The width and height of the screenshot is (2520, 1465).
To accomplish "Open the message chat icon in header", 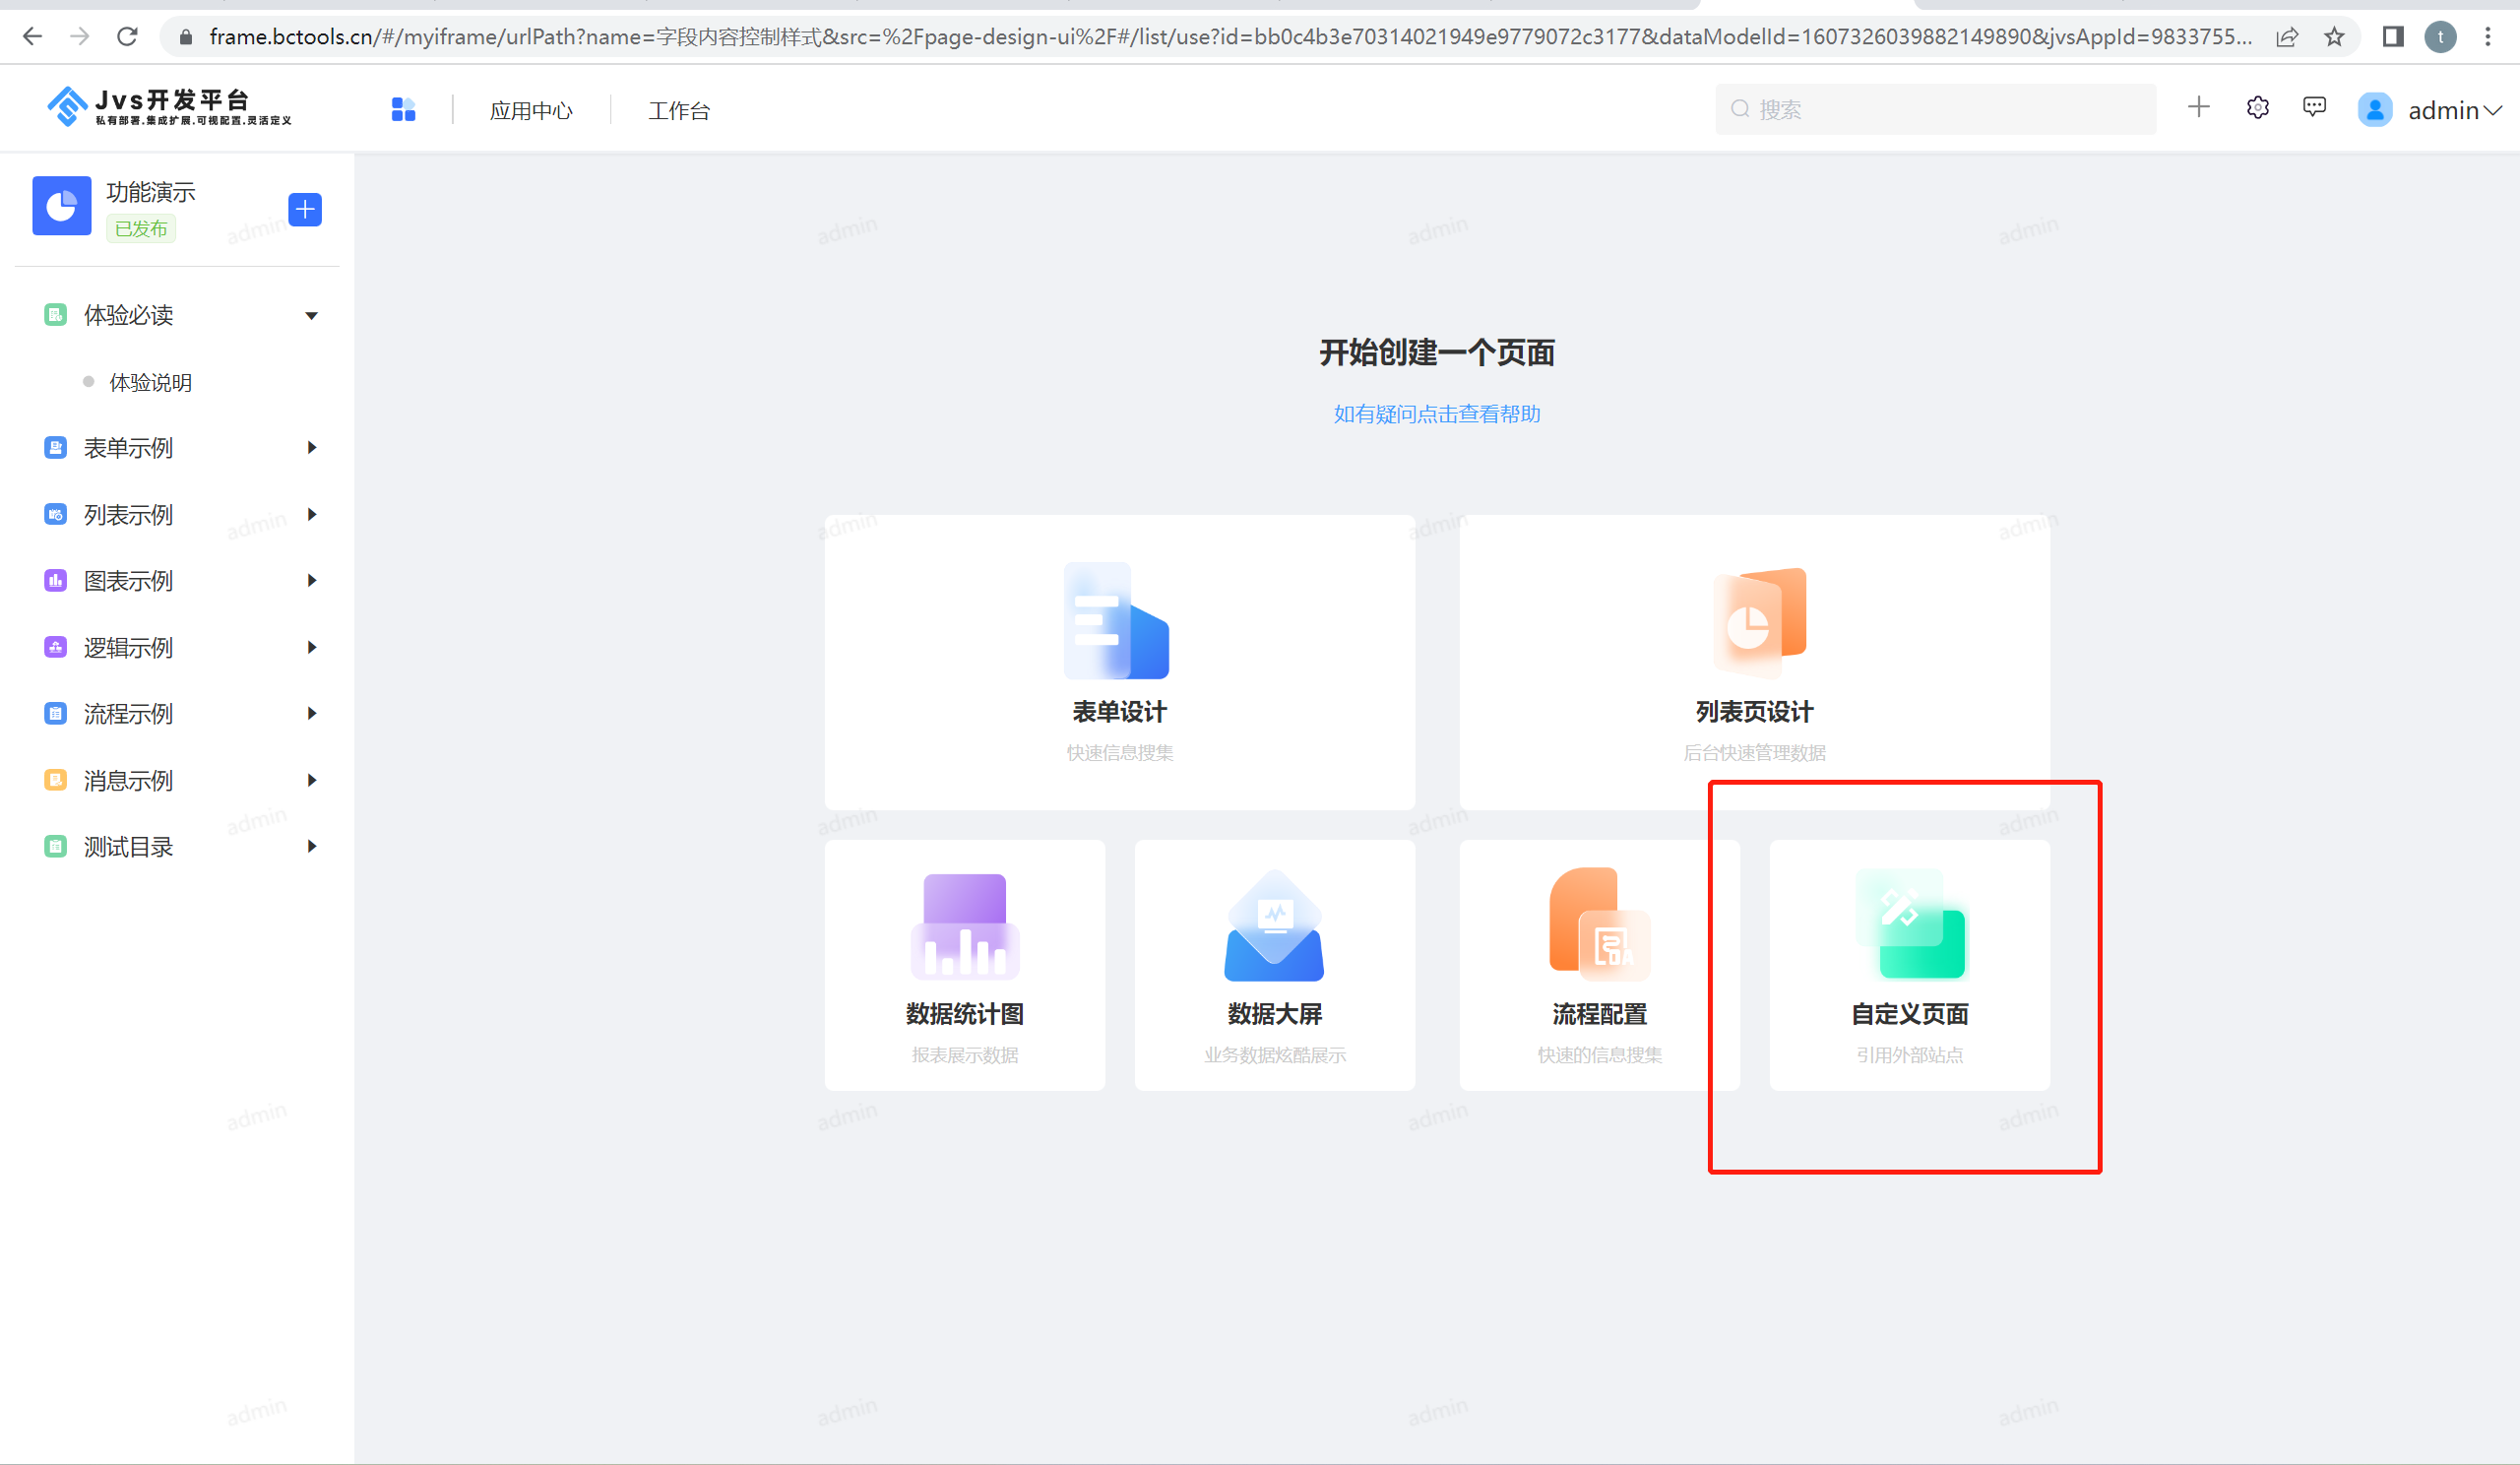I will click(x=2314, y=108).
